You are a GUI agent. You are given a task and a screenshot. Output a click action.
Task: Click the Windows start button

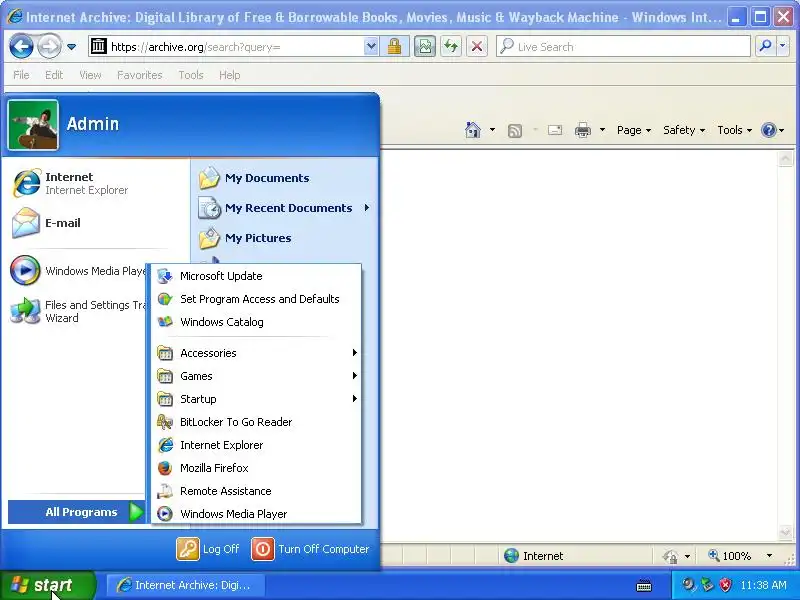pyautogui.click(x=47, y=585)
